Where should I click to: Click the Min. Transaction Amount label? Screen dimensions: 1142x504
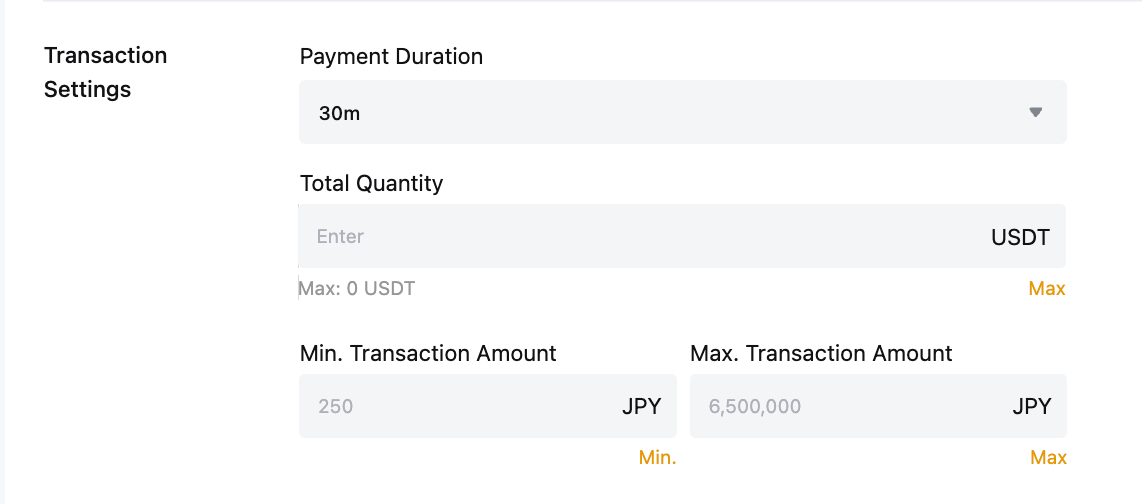click(x=428, y=353)
